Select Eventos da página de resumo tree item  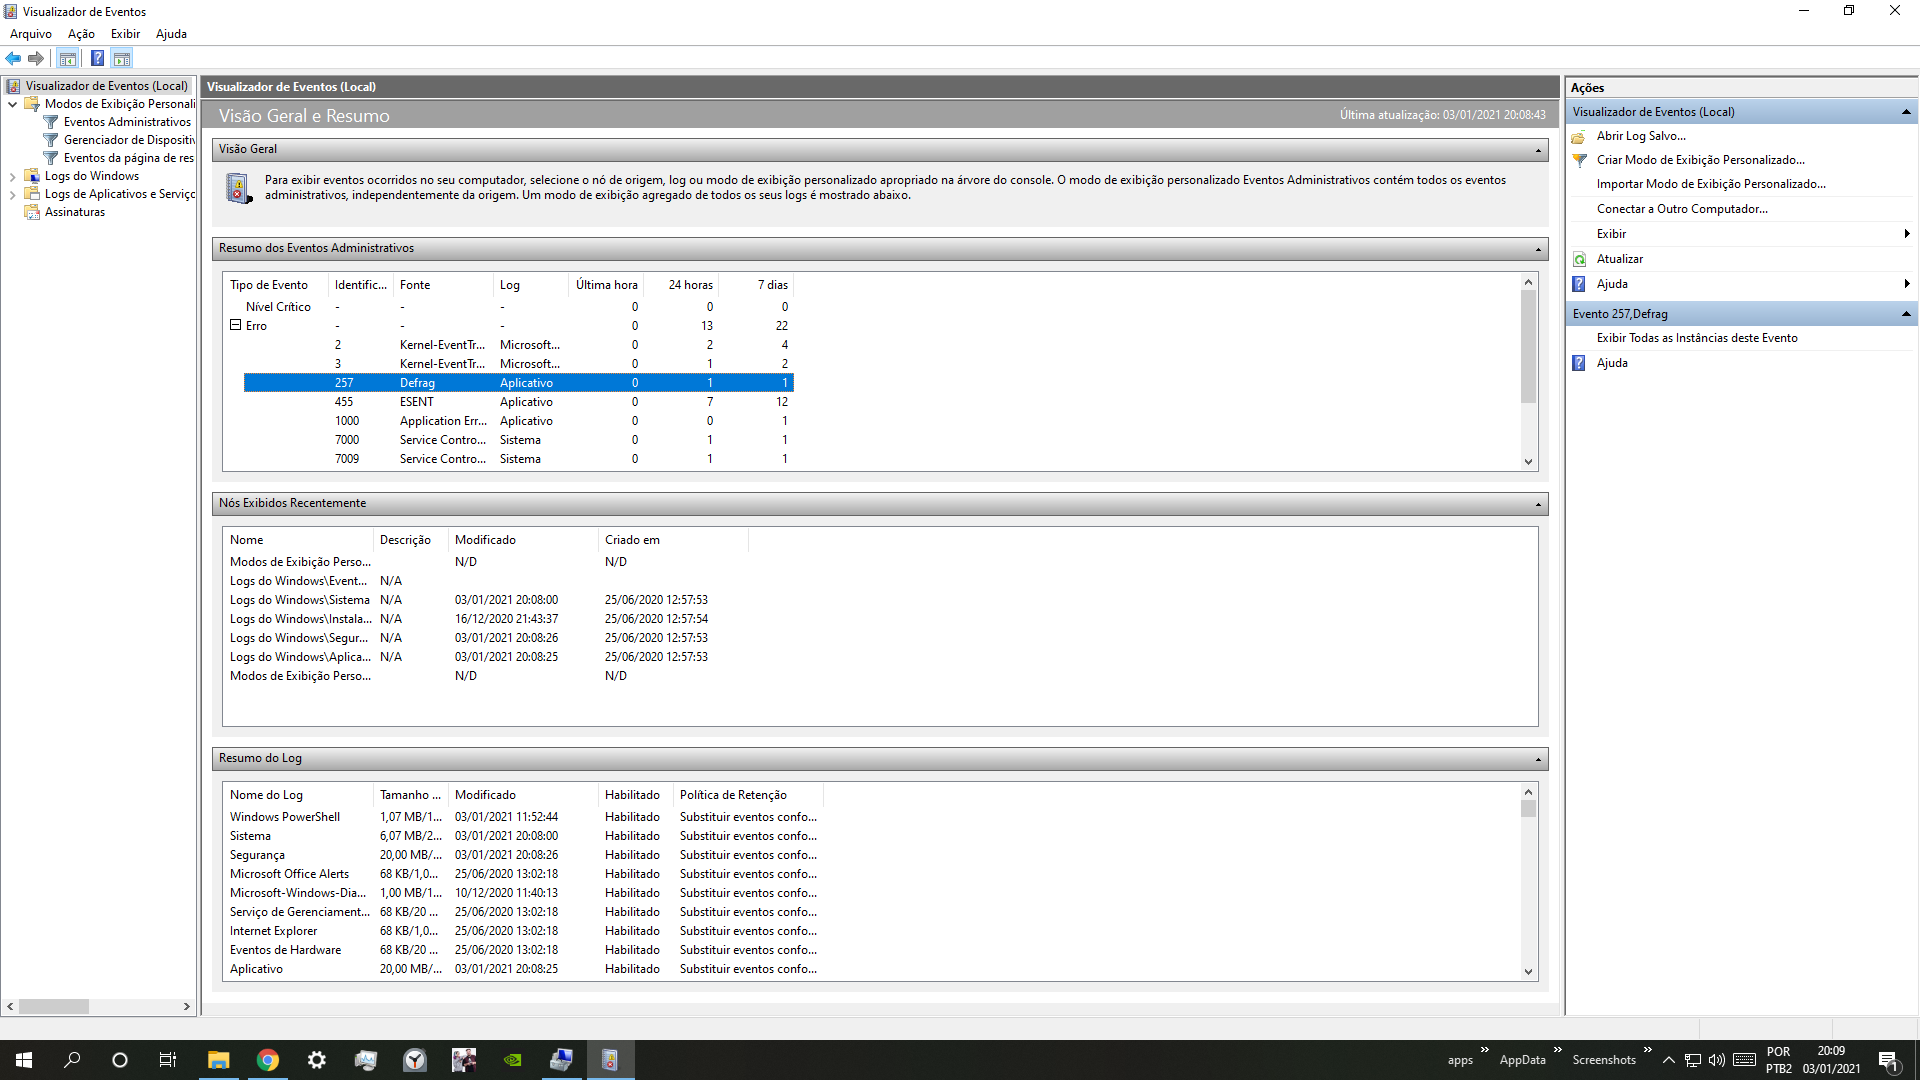point(129,158)
